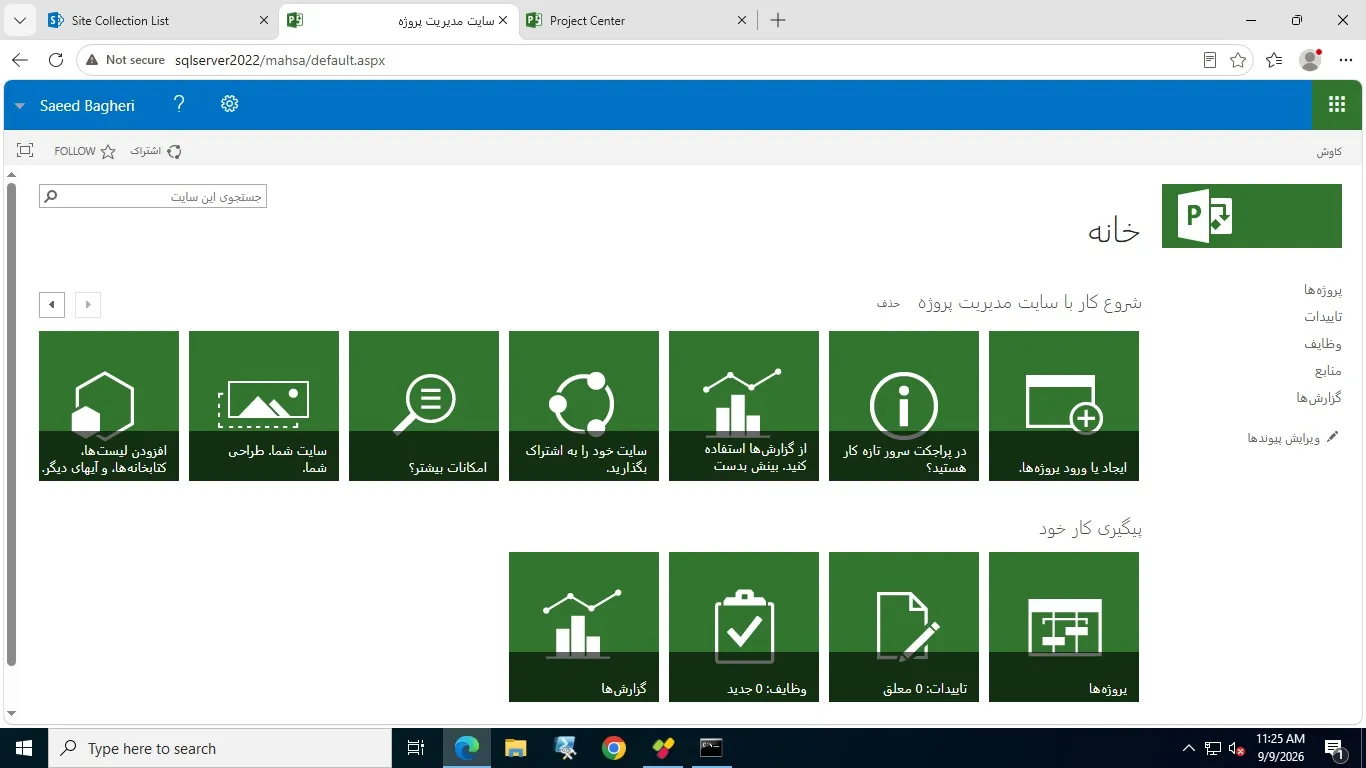Open the پروژه‌ها tracking tile
The image size is (1366, 768).
(x=1064, y=627)
